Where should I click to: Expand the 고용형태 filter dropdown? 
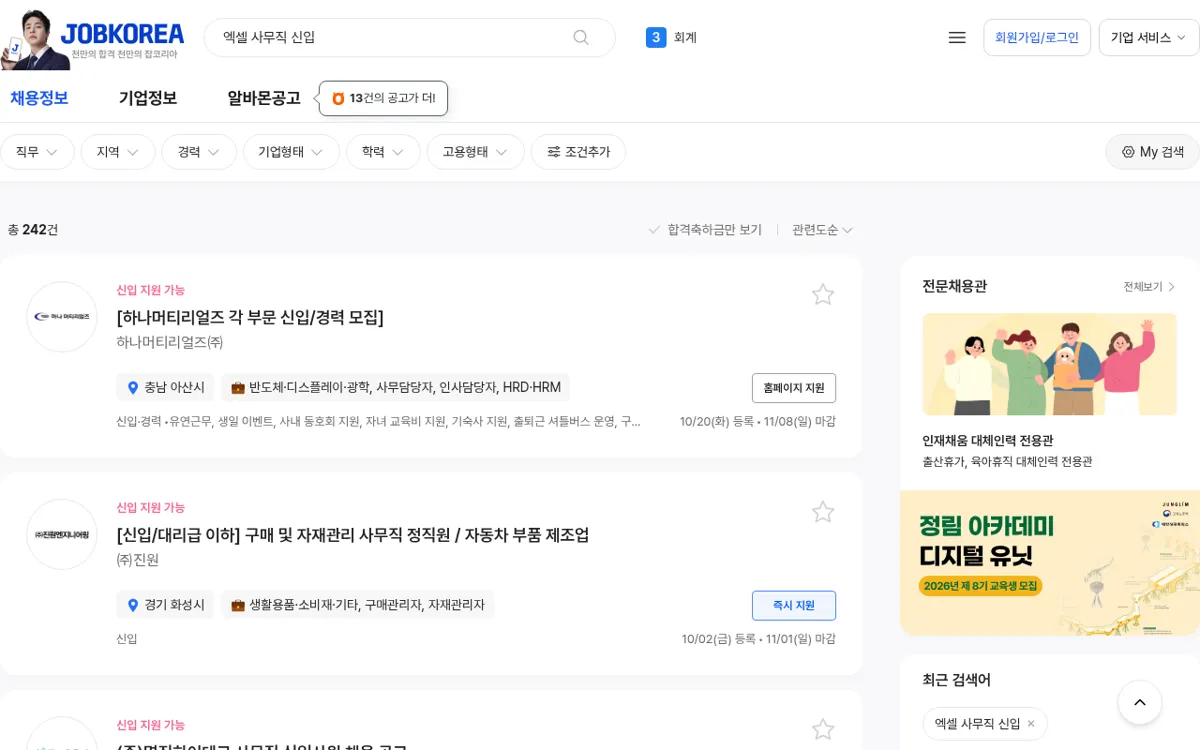pos(476,152)
